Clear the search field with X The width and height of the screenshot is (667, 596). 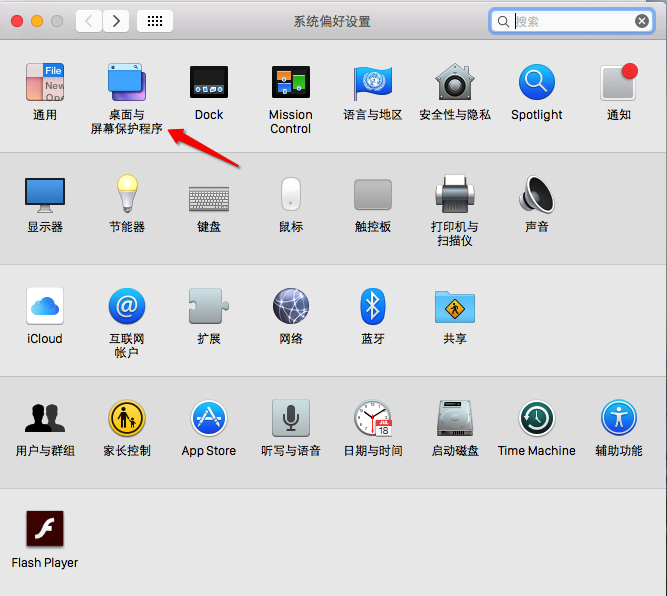tap(641, 21)
